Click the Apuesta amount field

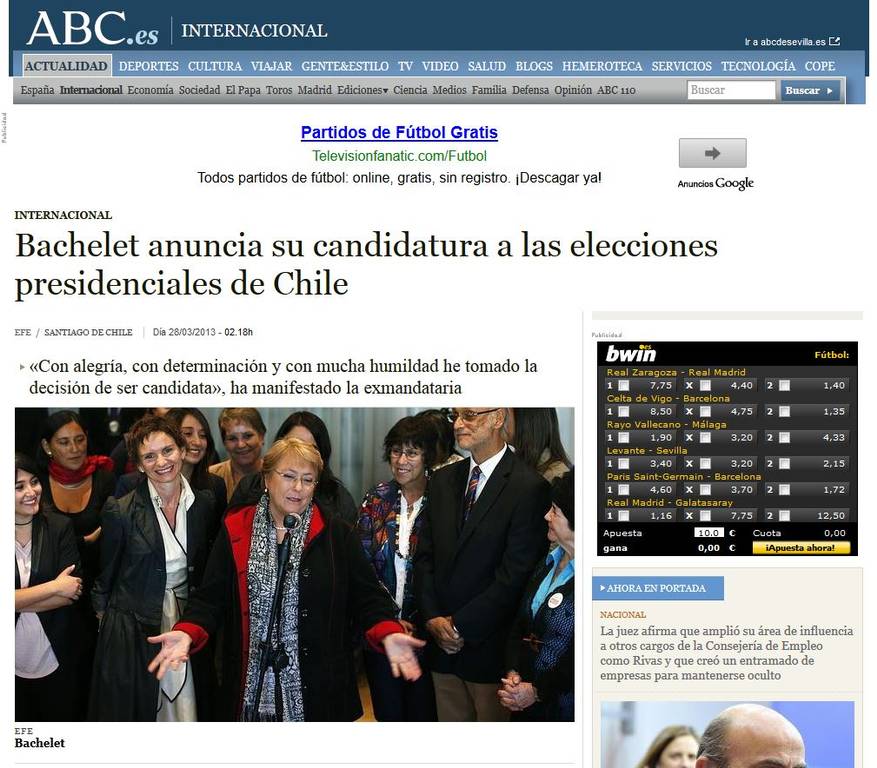(709, 533)
